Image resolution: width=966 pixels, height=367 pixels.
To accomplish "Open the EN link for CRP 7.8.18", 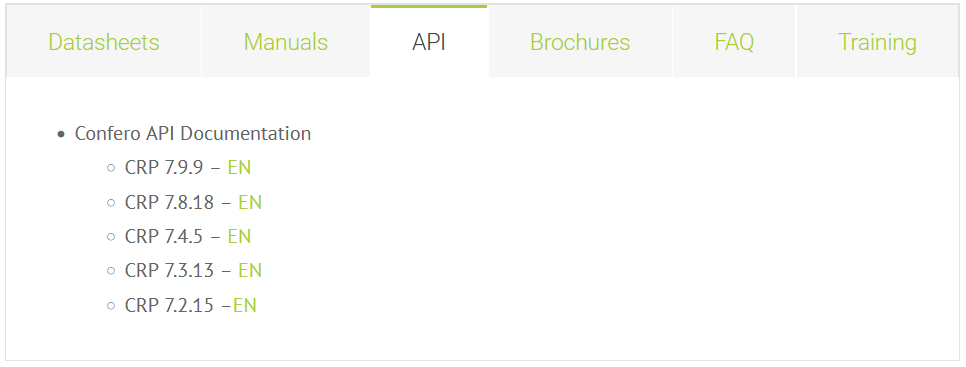I will click(x=250, y=202).
